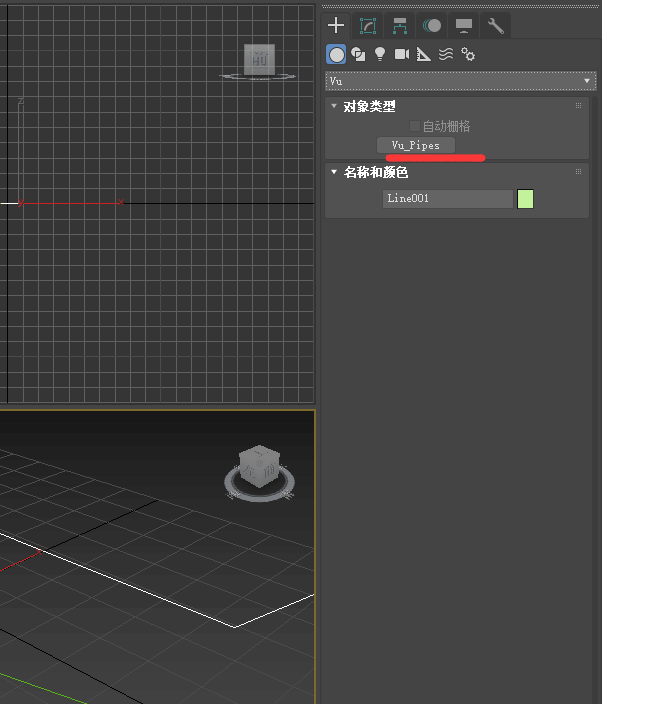Viewport: 657px width, 704px height.
Task: Open the Motion panel tab
Action: [x=432, y=26]
